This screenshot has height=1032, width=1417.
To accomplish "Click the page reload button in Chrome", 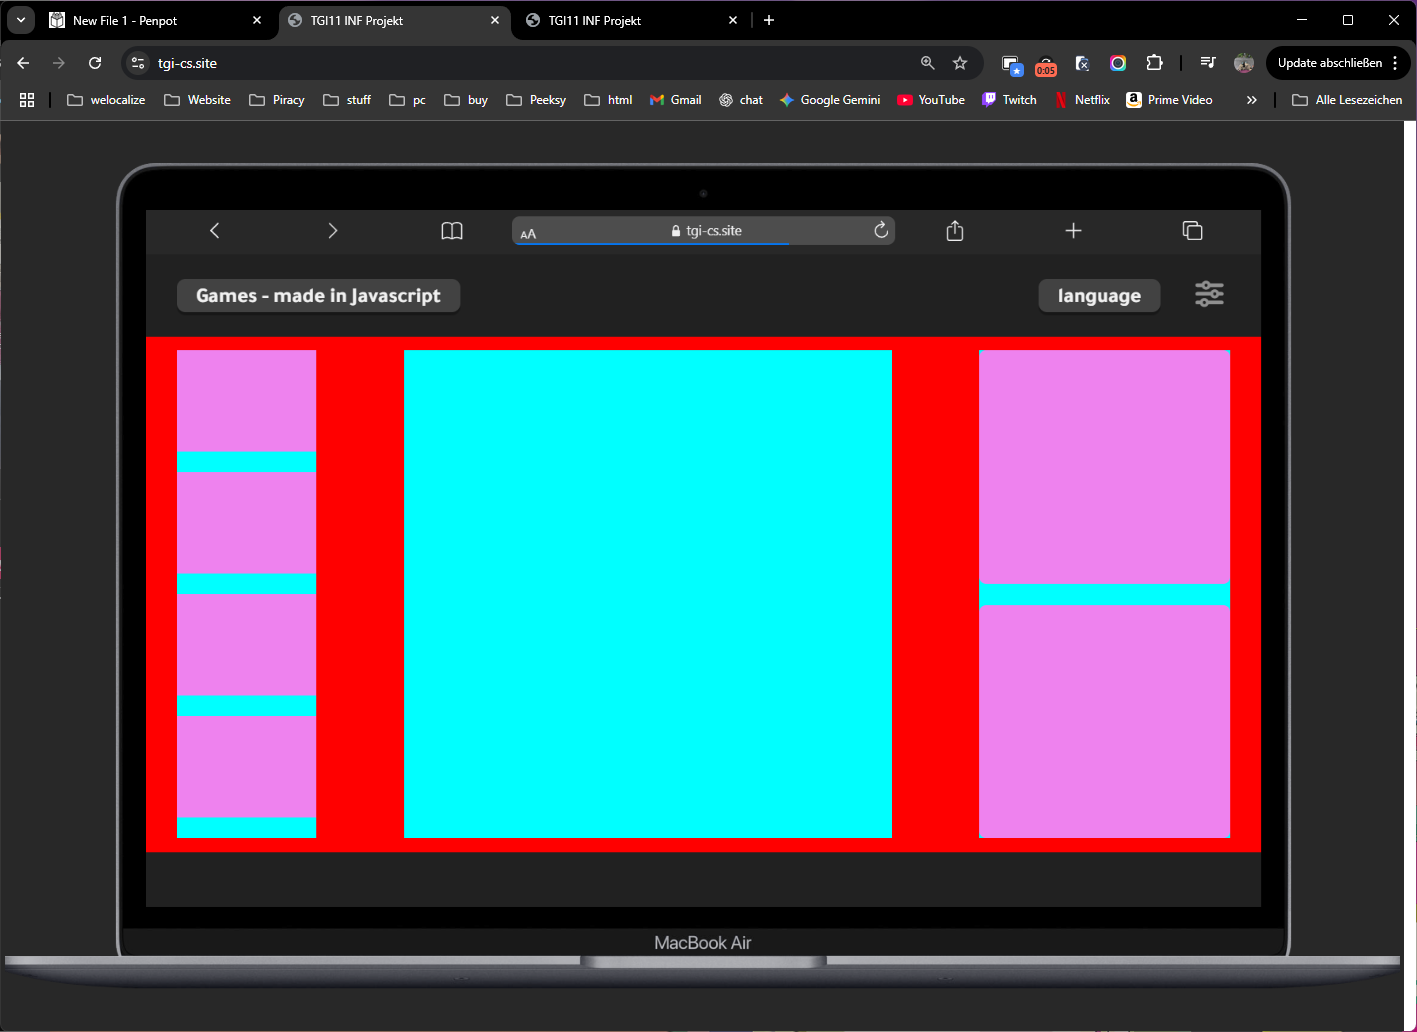I will 95,63.
